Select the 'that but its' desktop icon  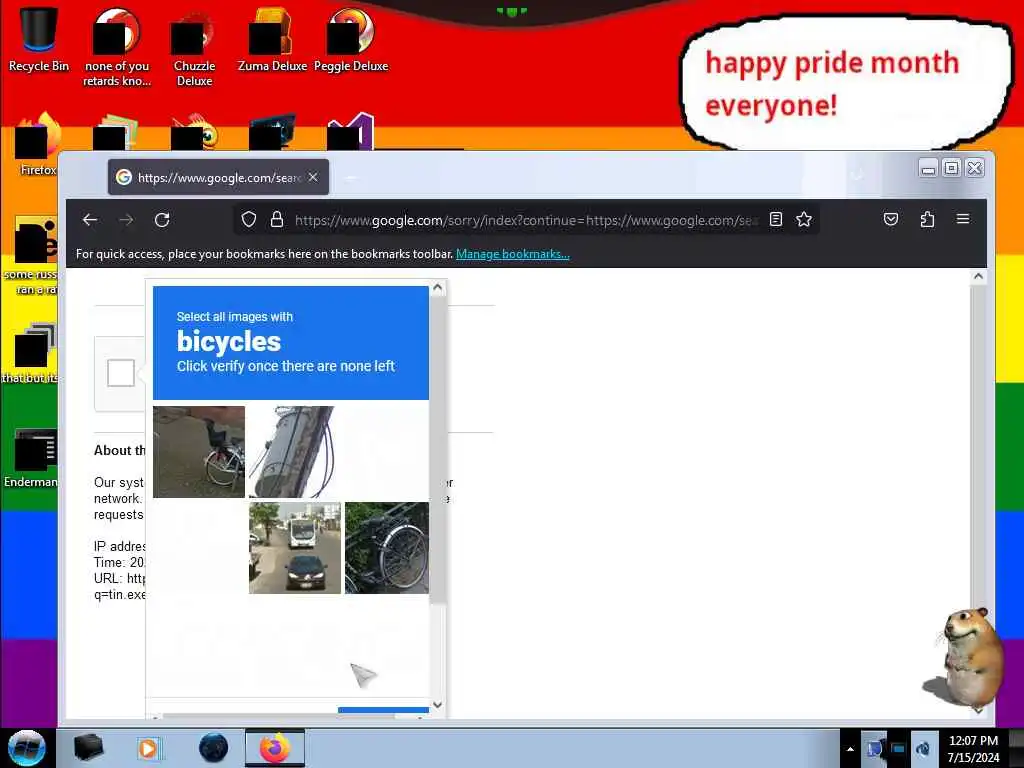[x=31, y=353]
